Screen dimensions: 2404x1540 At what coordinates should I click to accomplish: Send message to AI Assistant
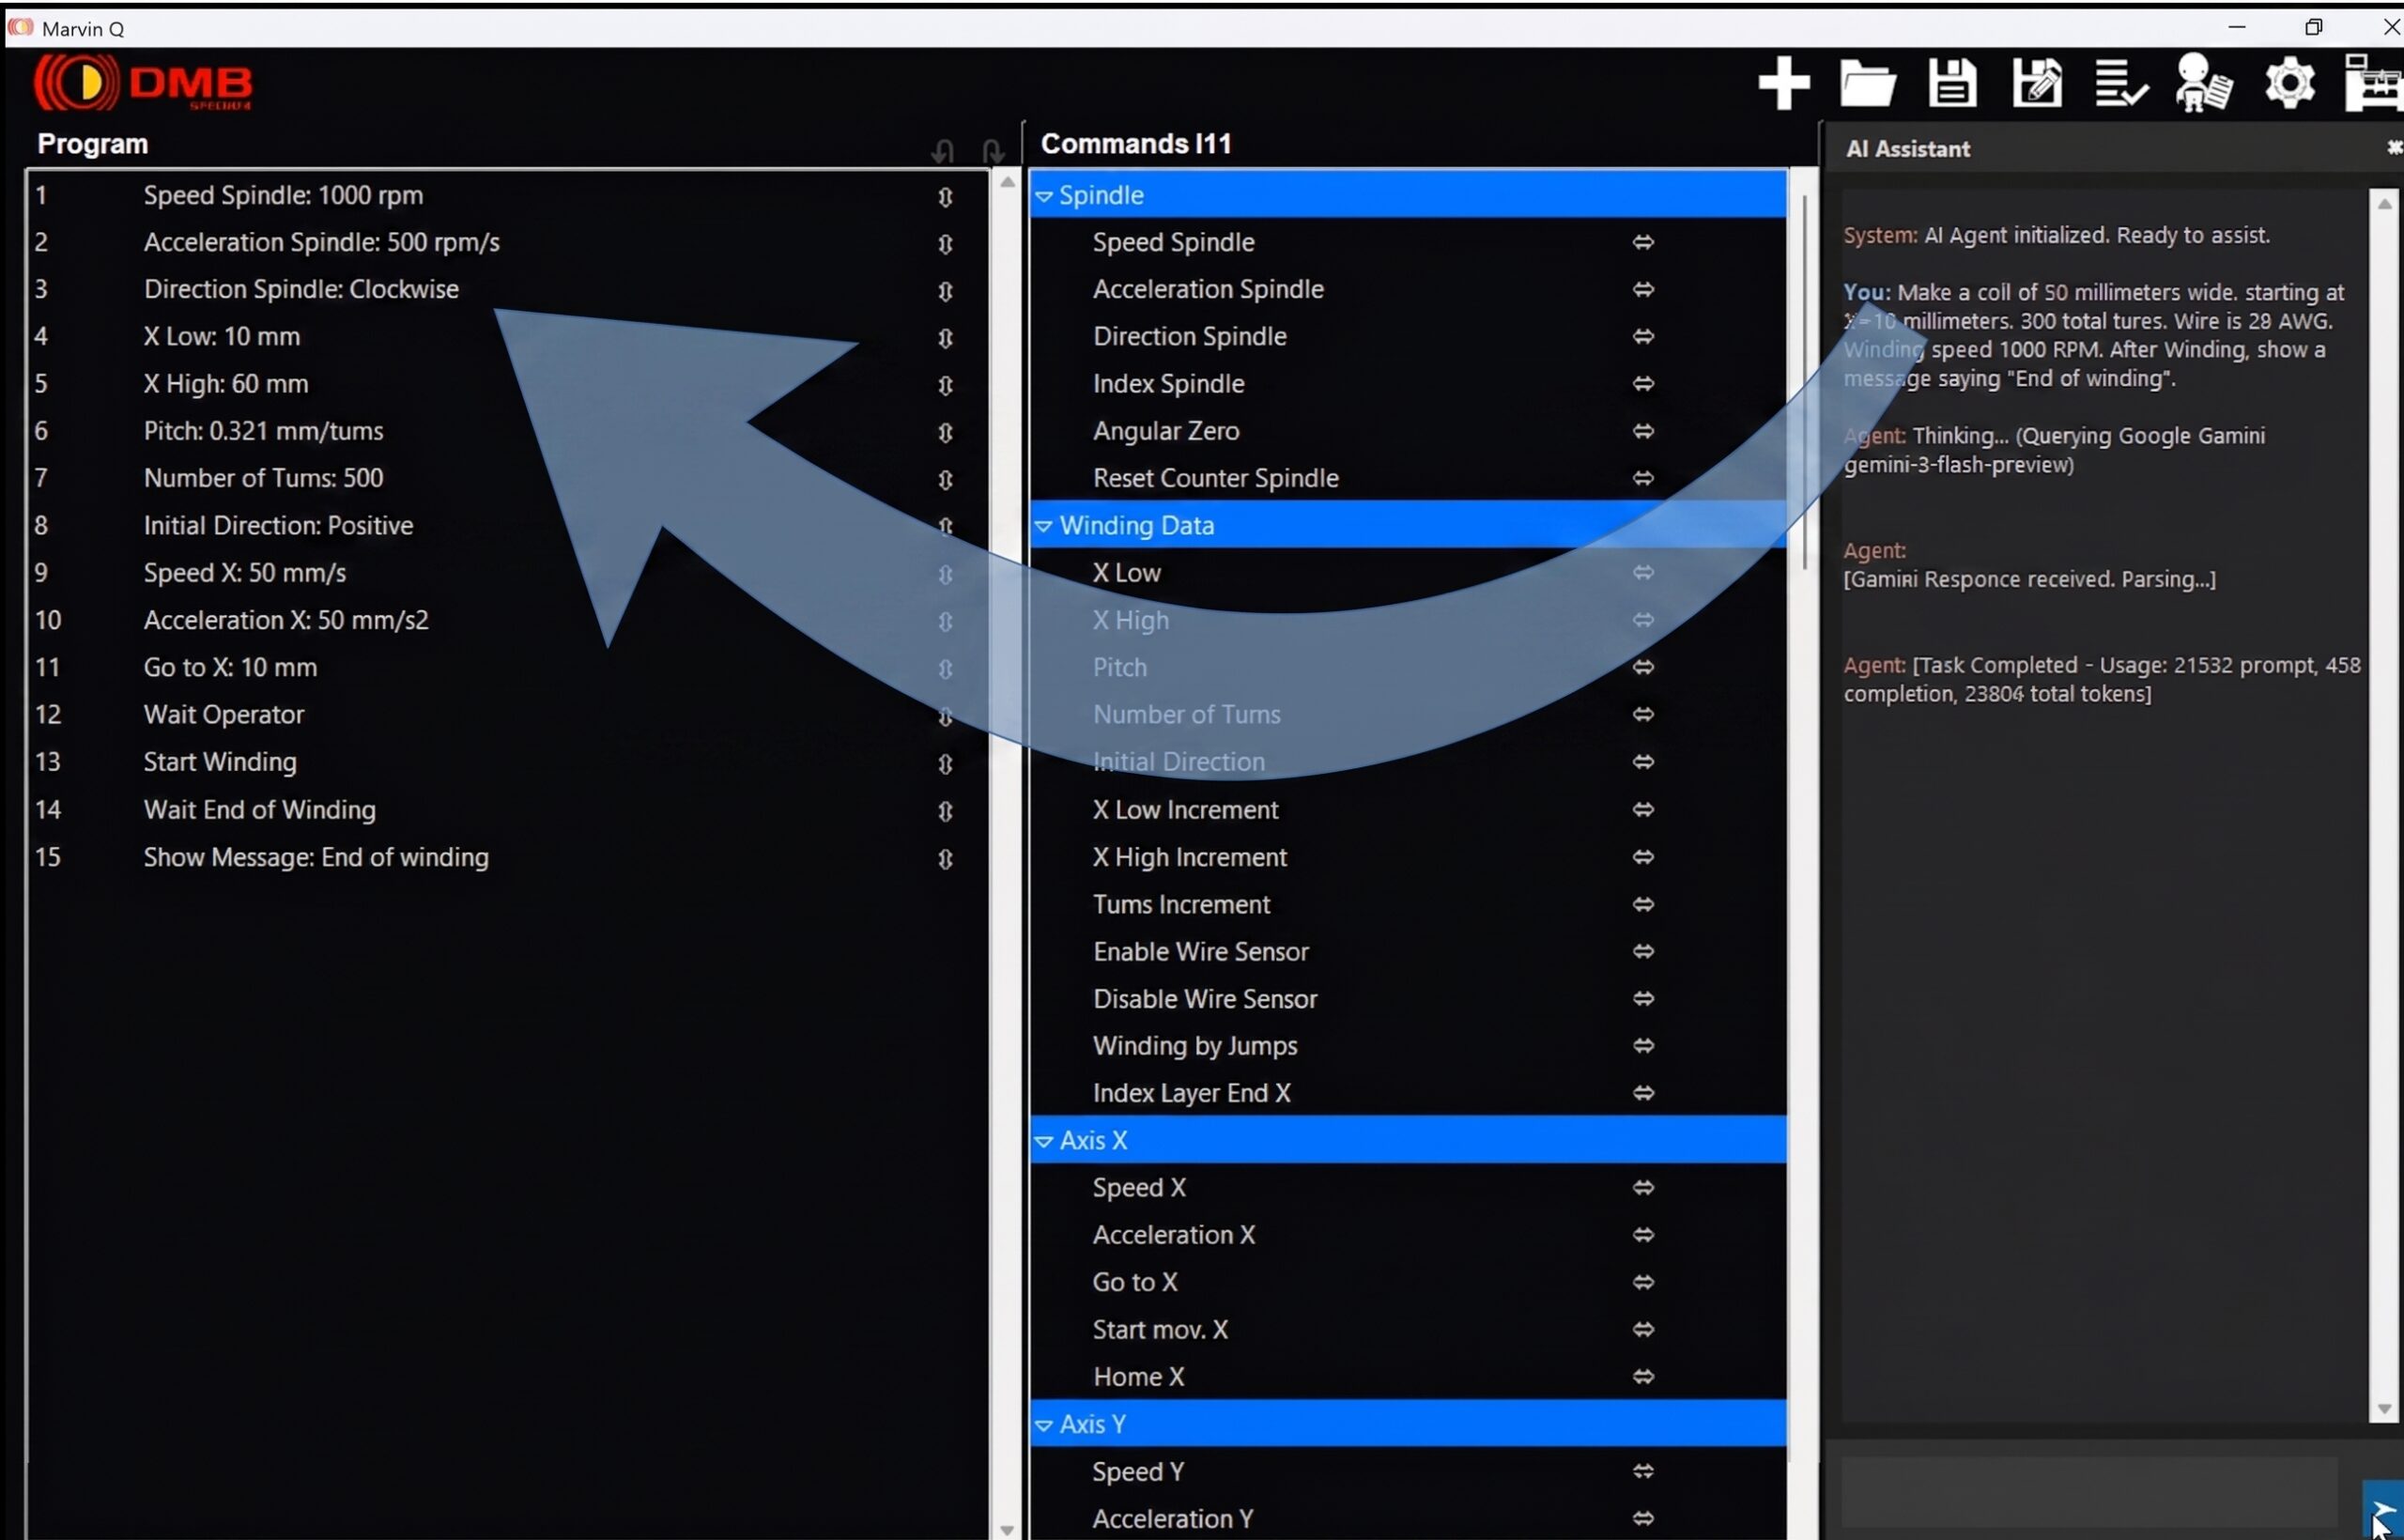pos(2382,1511)
